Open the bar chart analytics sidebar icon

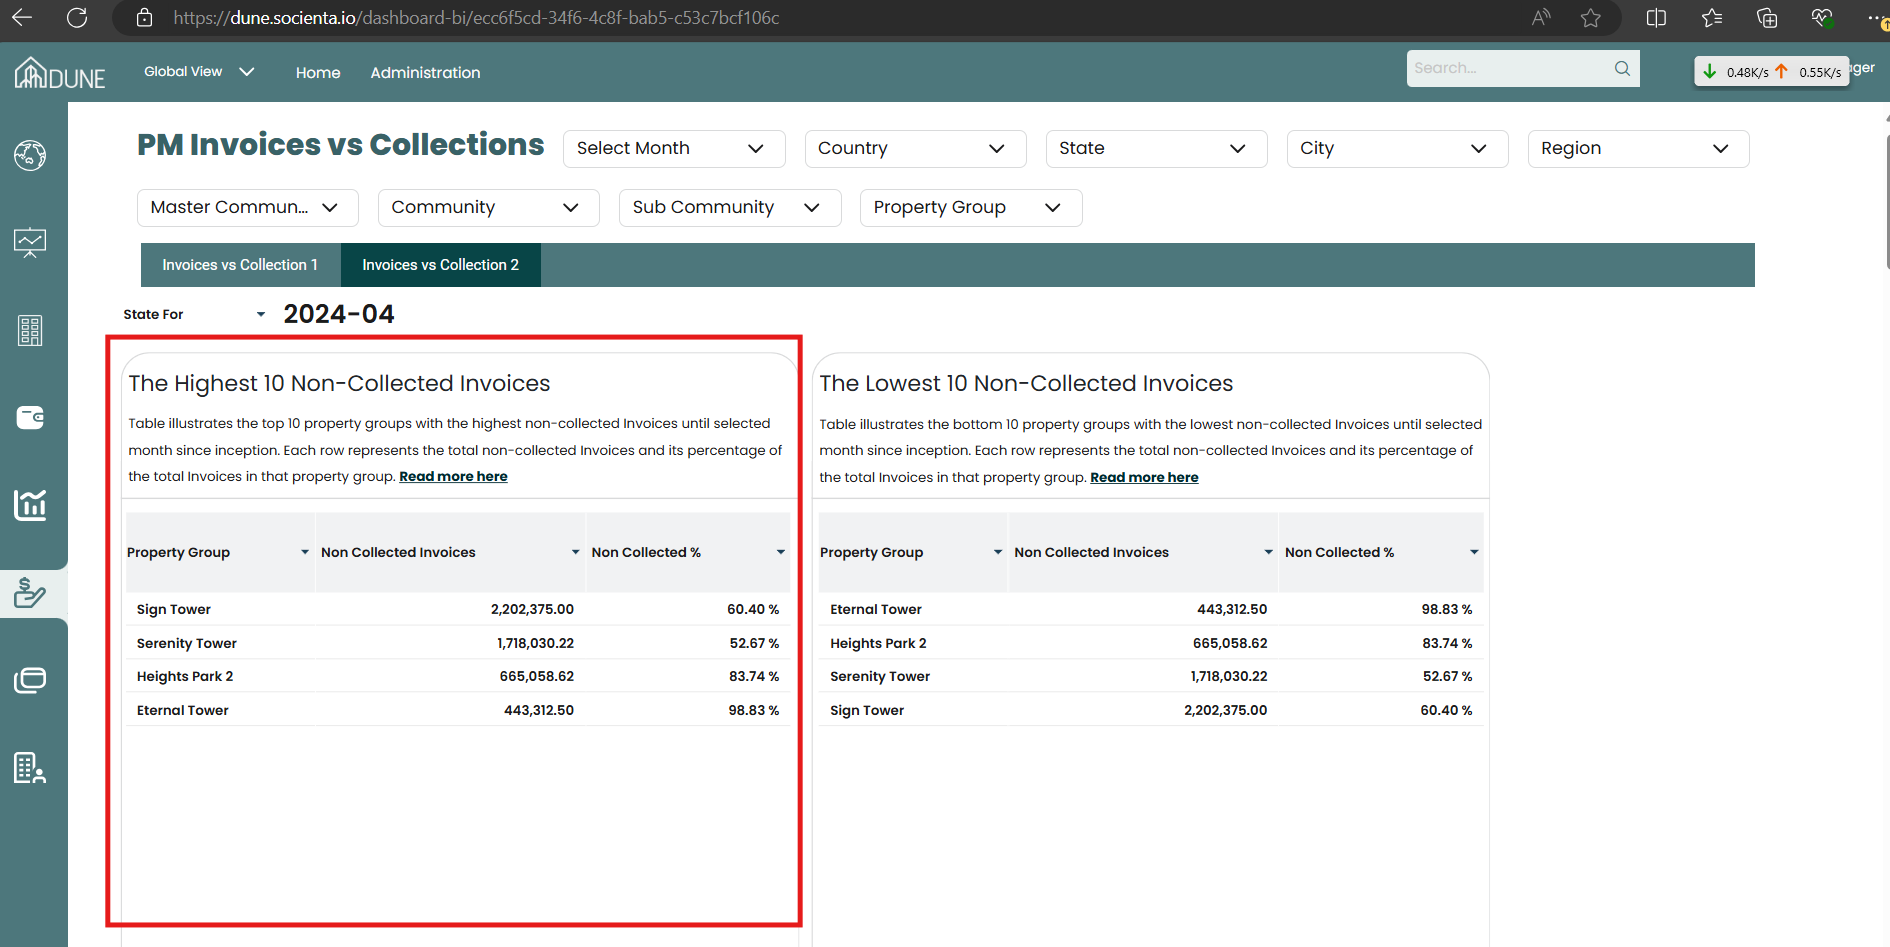point(30,505)
